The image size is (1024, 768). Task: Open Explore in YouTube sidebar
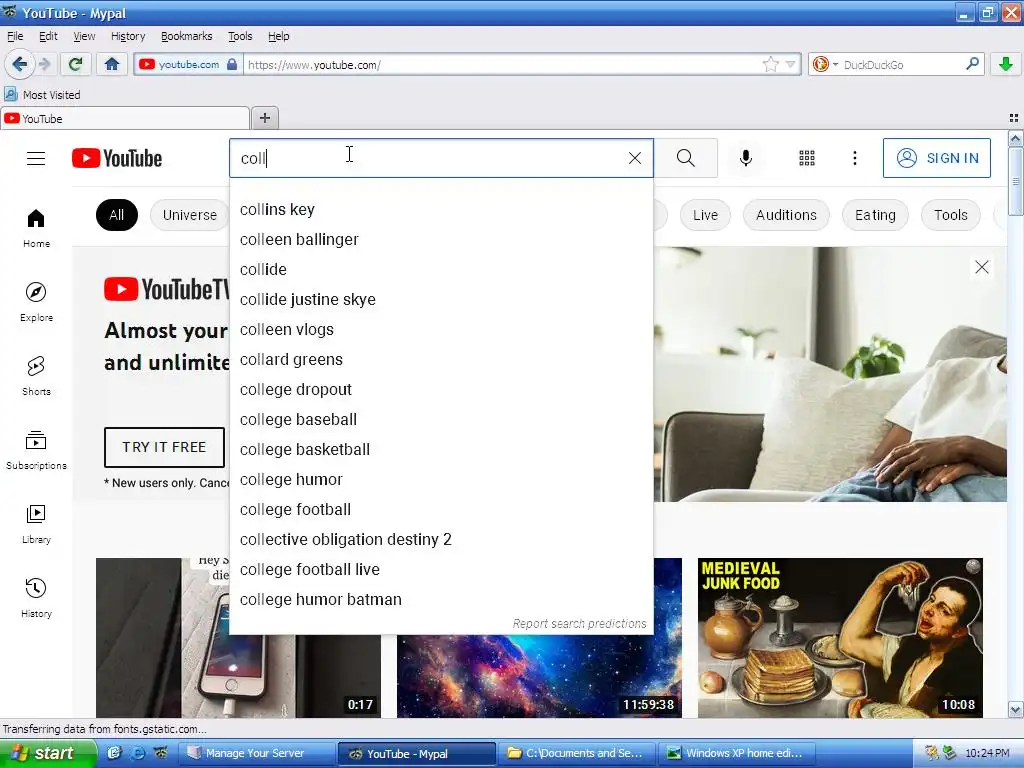pyautogui.click(x=36, y=302)
